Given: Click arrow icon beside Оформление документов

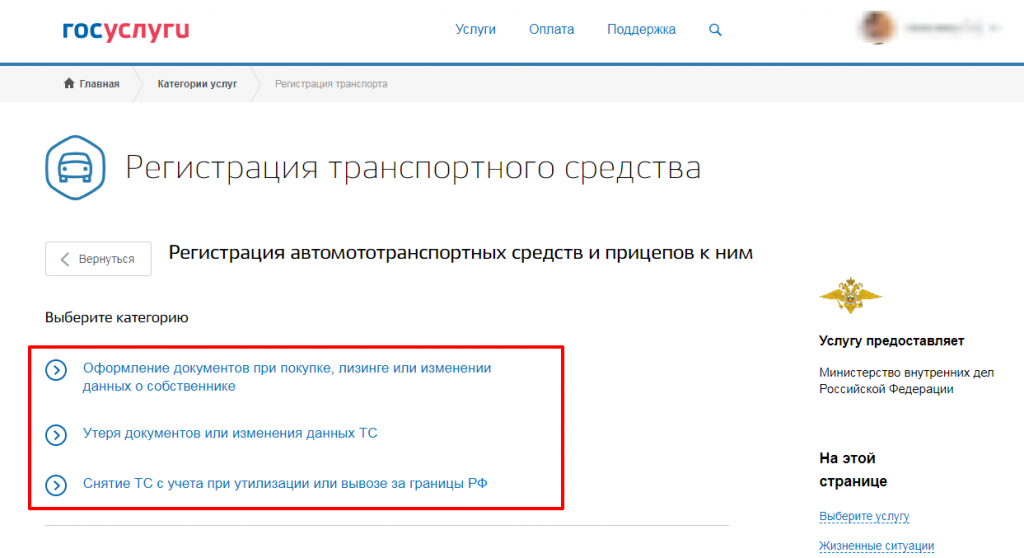Looking at the screenshot, I should (x=56, y=370).
